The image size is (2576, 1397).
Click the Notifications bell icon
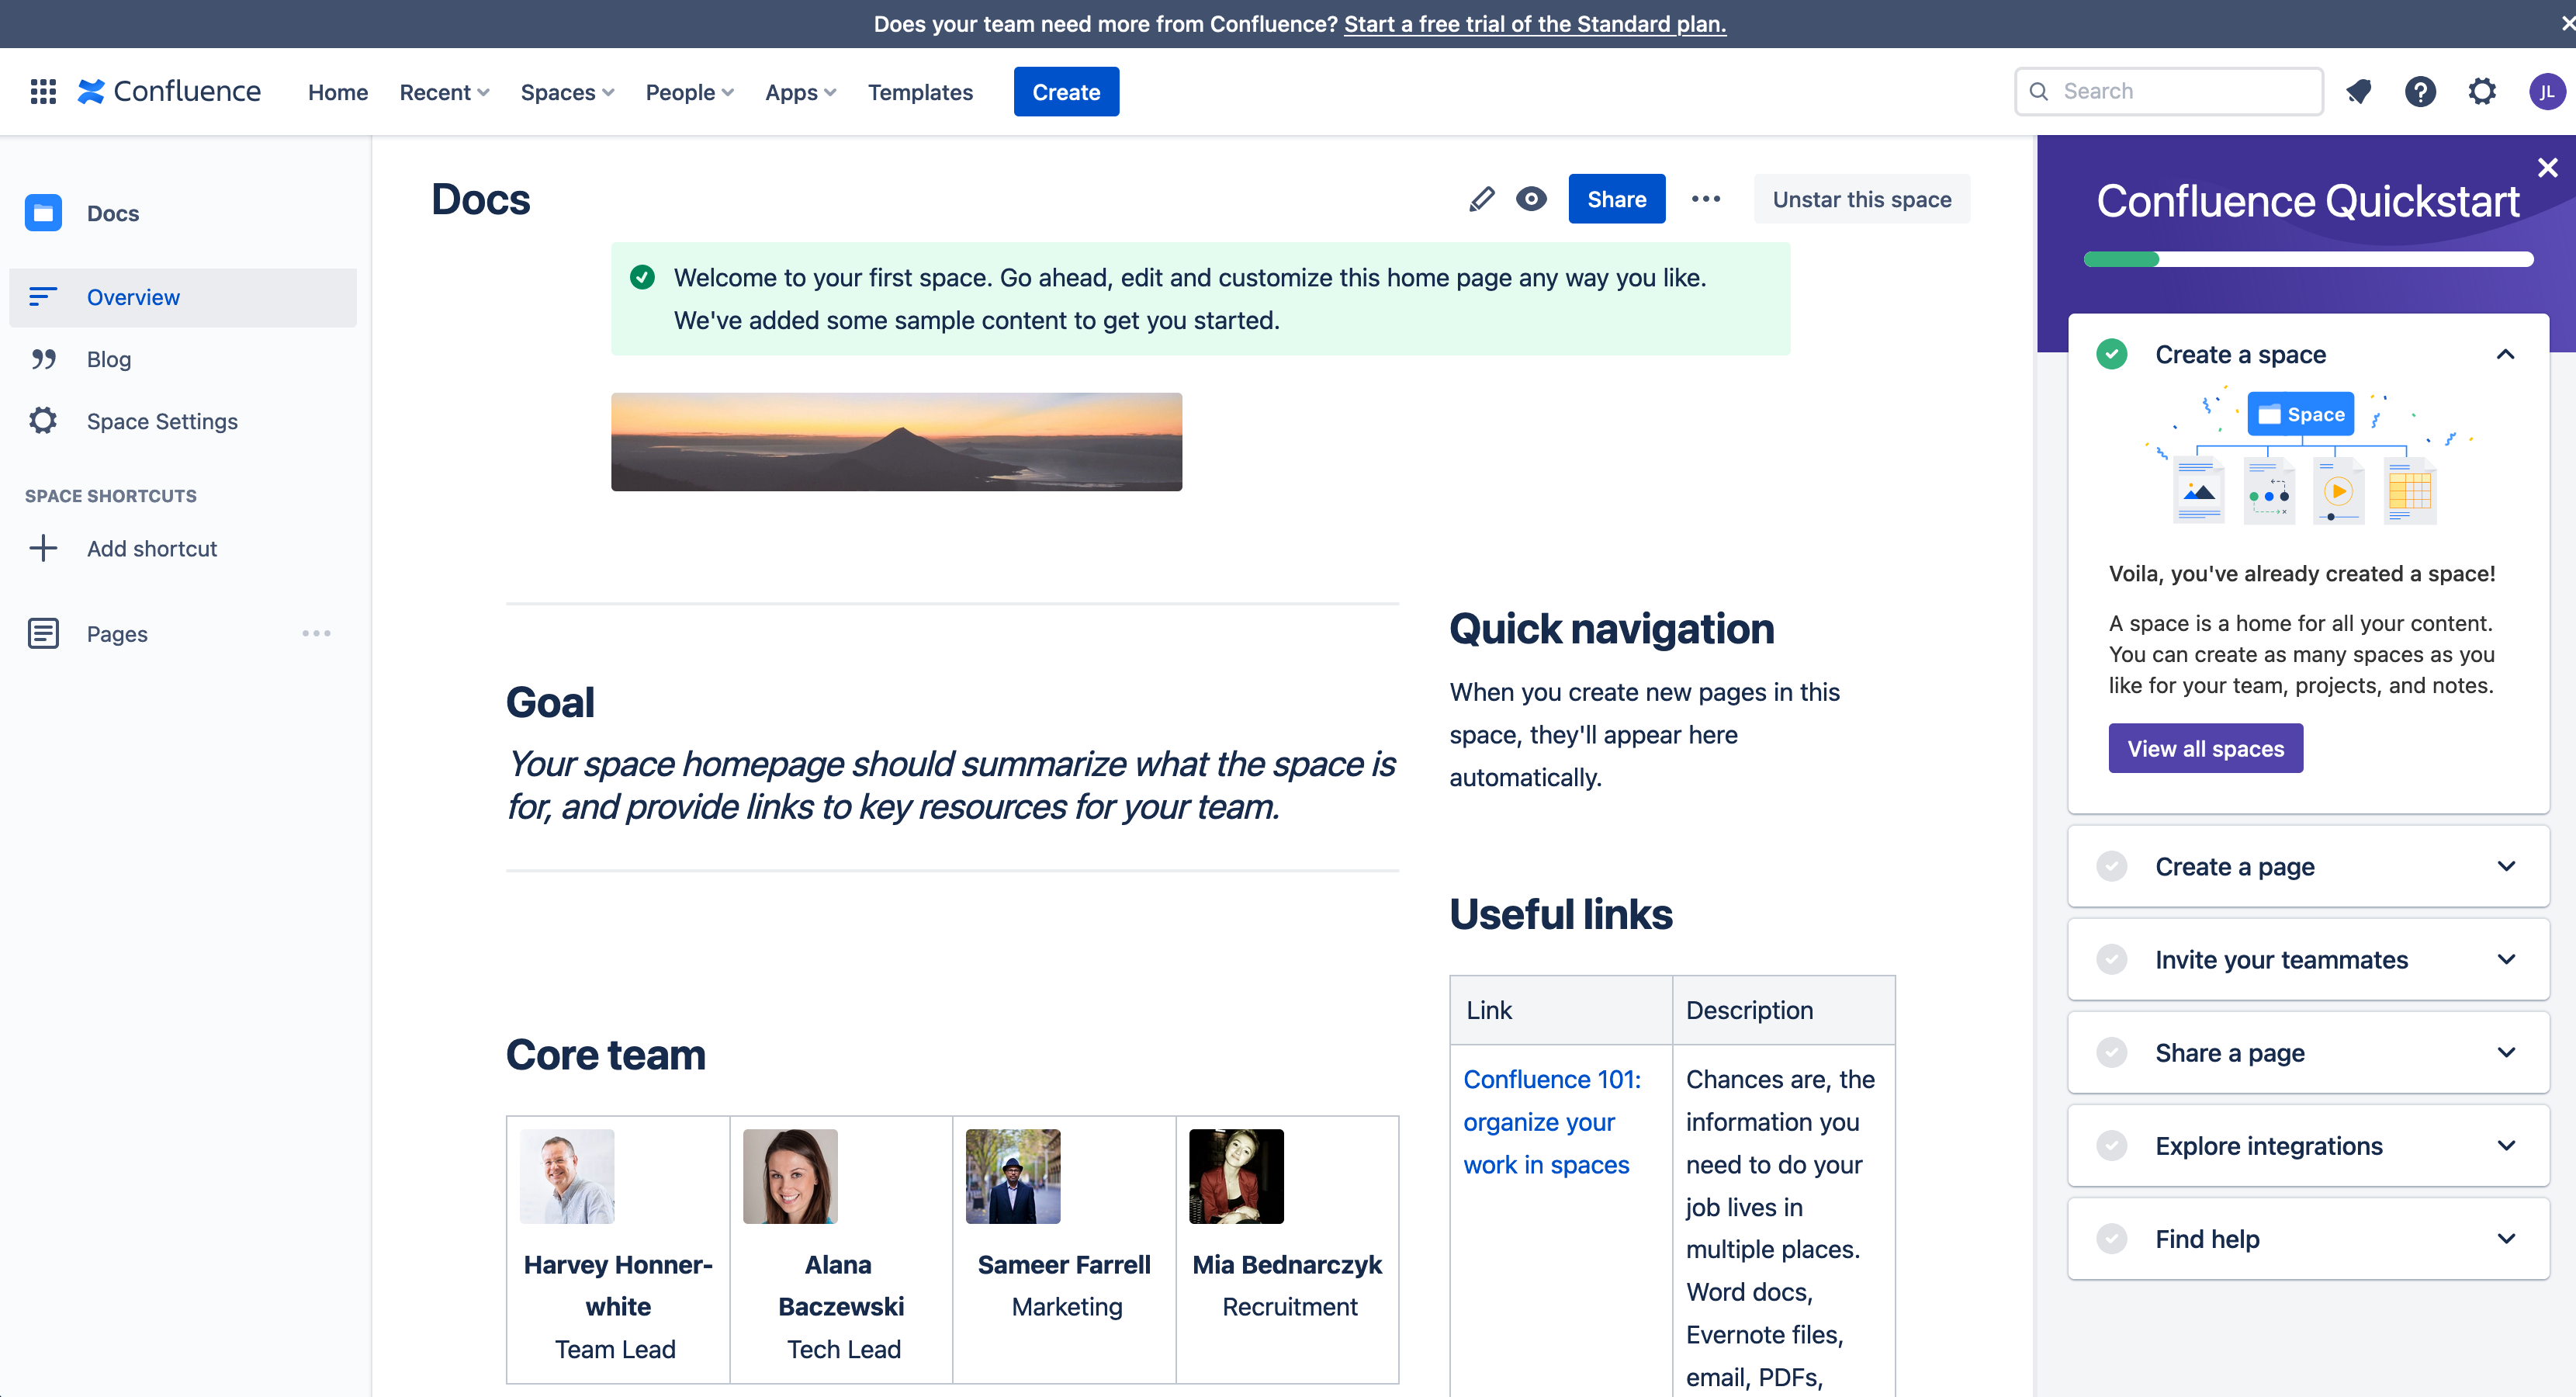click(2358, 91)
